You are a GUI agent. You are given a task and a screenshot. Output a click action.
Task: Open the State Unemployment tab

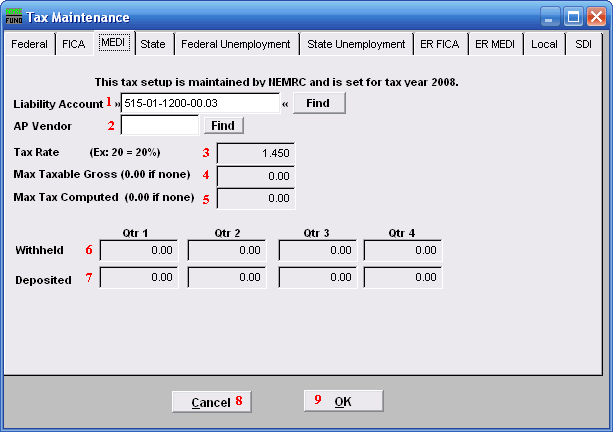point(356,45)
